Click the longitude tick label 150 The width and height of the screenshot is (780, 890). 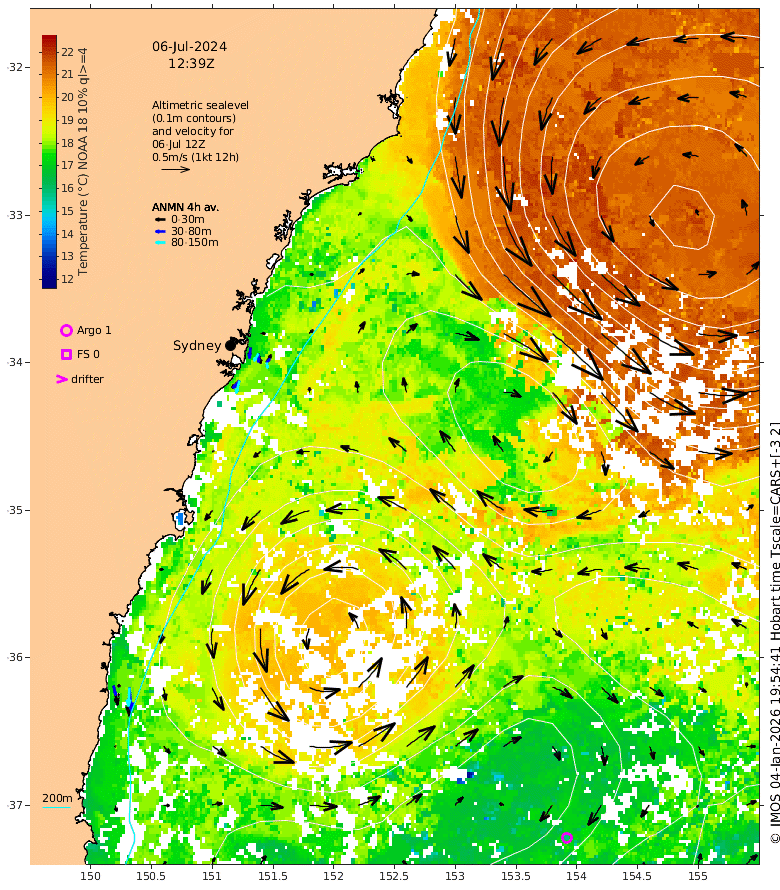pyautogui.click(x=90, y=876)
